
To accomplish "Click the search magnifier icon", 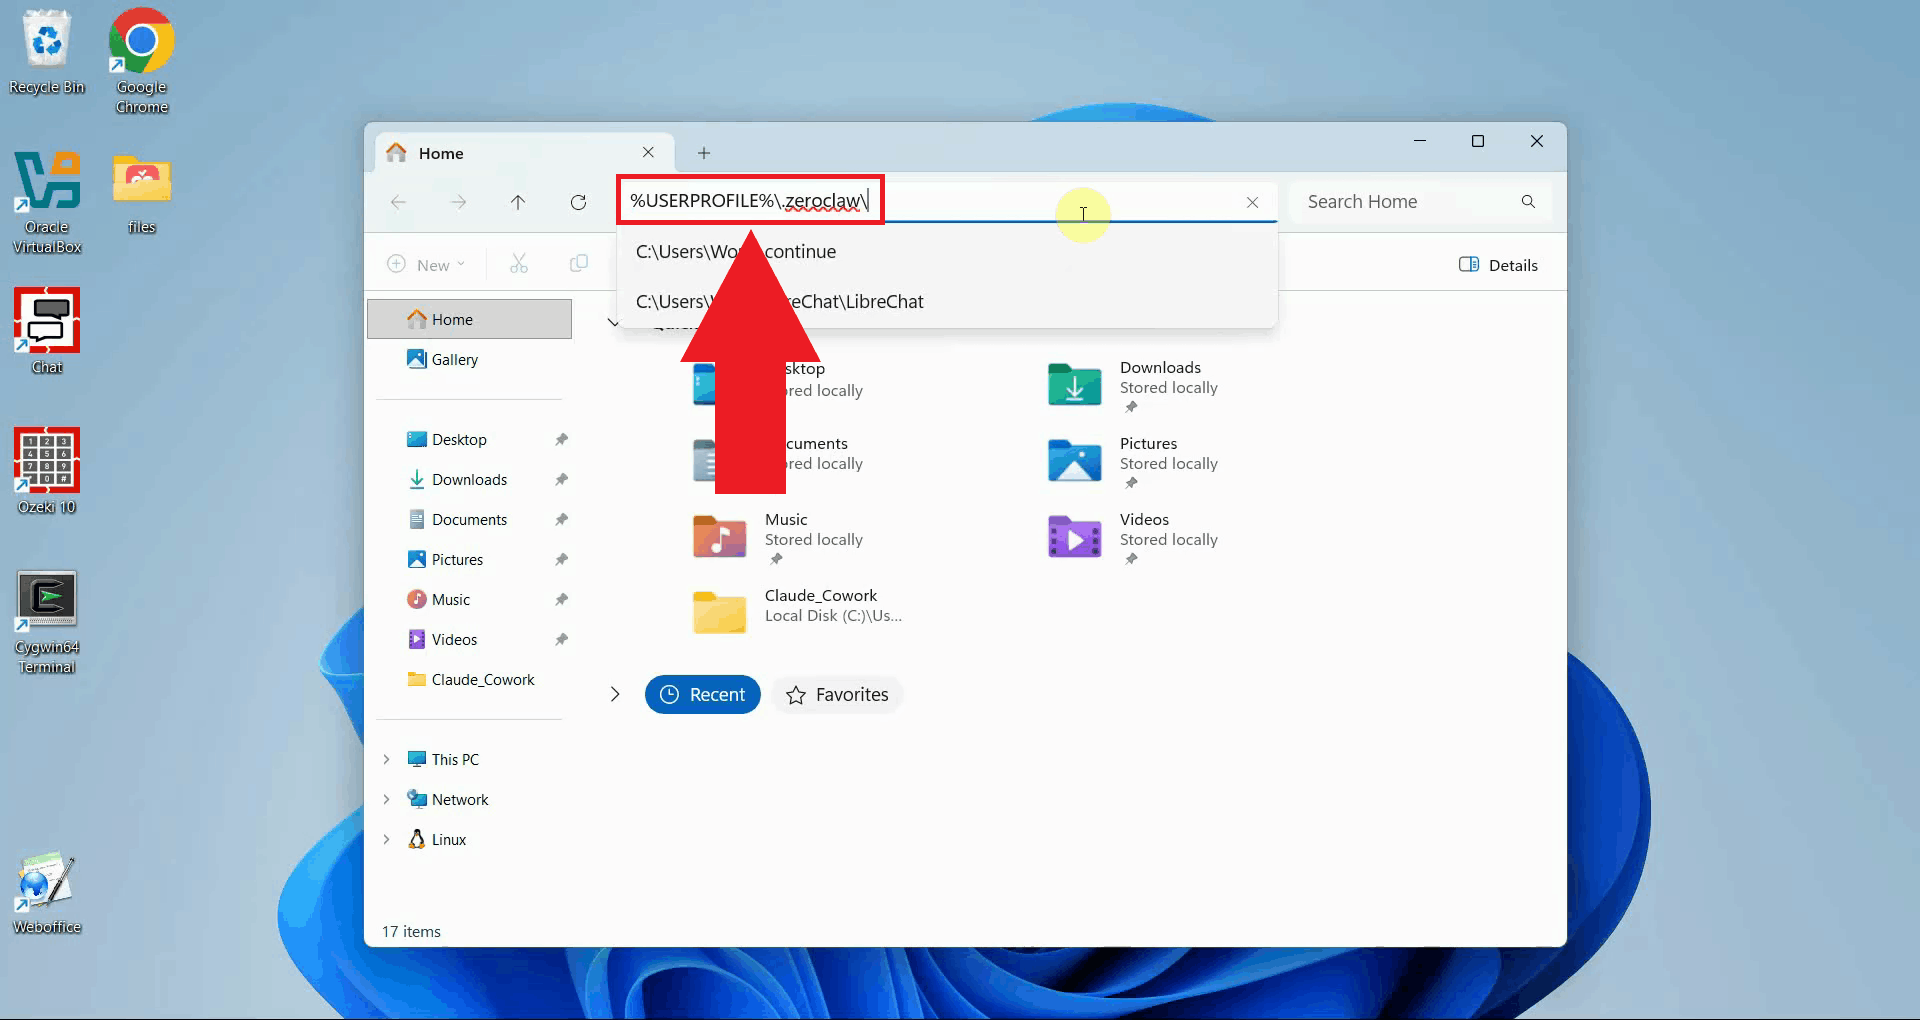I will coord(1528,201).
